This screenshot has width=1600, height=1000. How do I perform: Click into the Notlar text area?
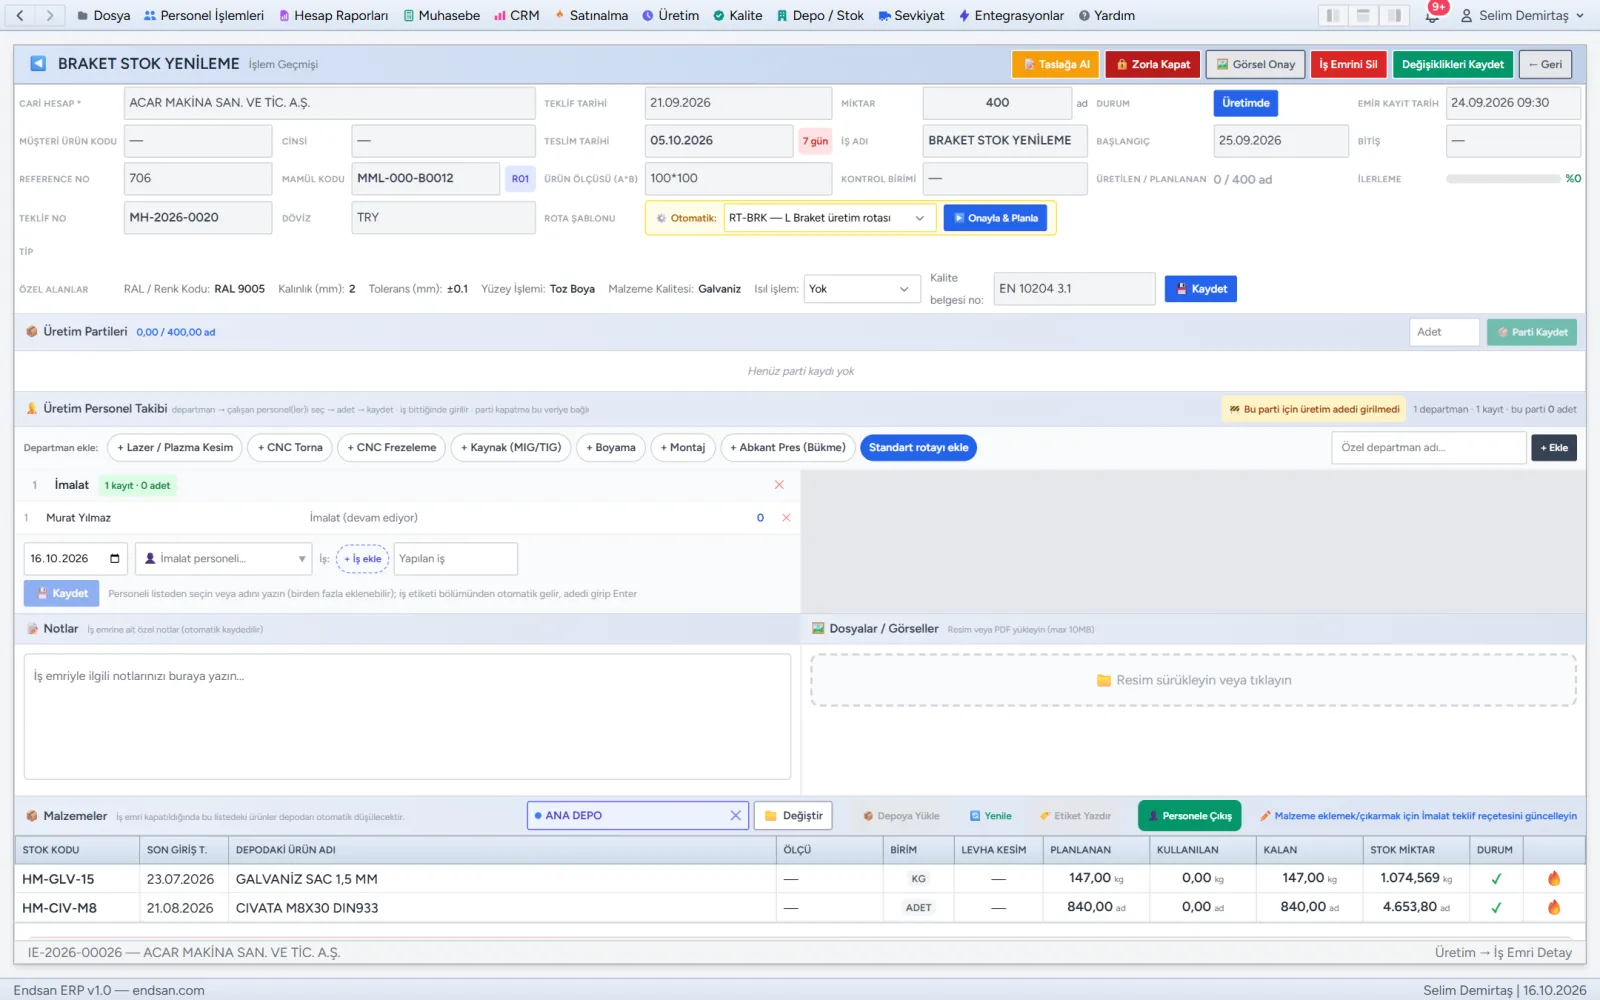coord(407,716)
